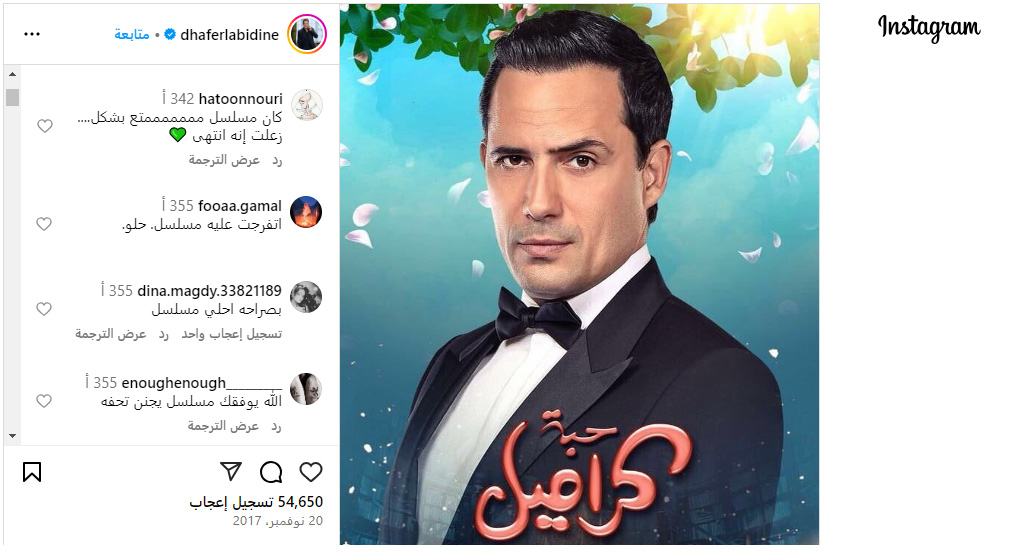
Task: Like enoughenough's comment
Action: coord(44,400)
